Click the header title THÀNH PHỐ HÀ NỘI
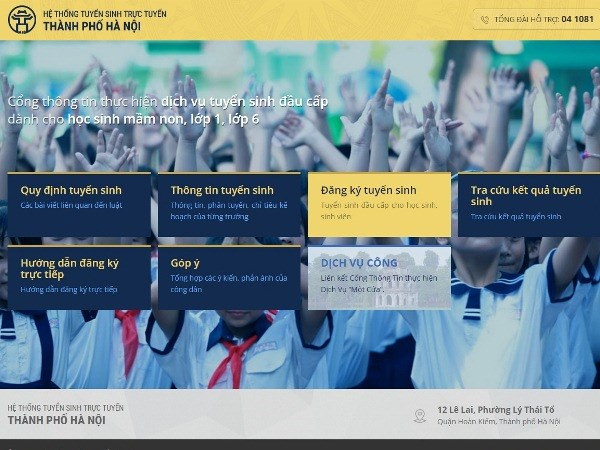 coord(91,27)
